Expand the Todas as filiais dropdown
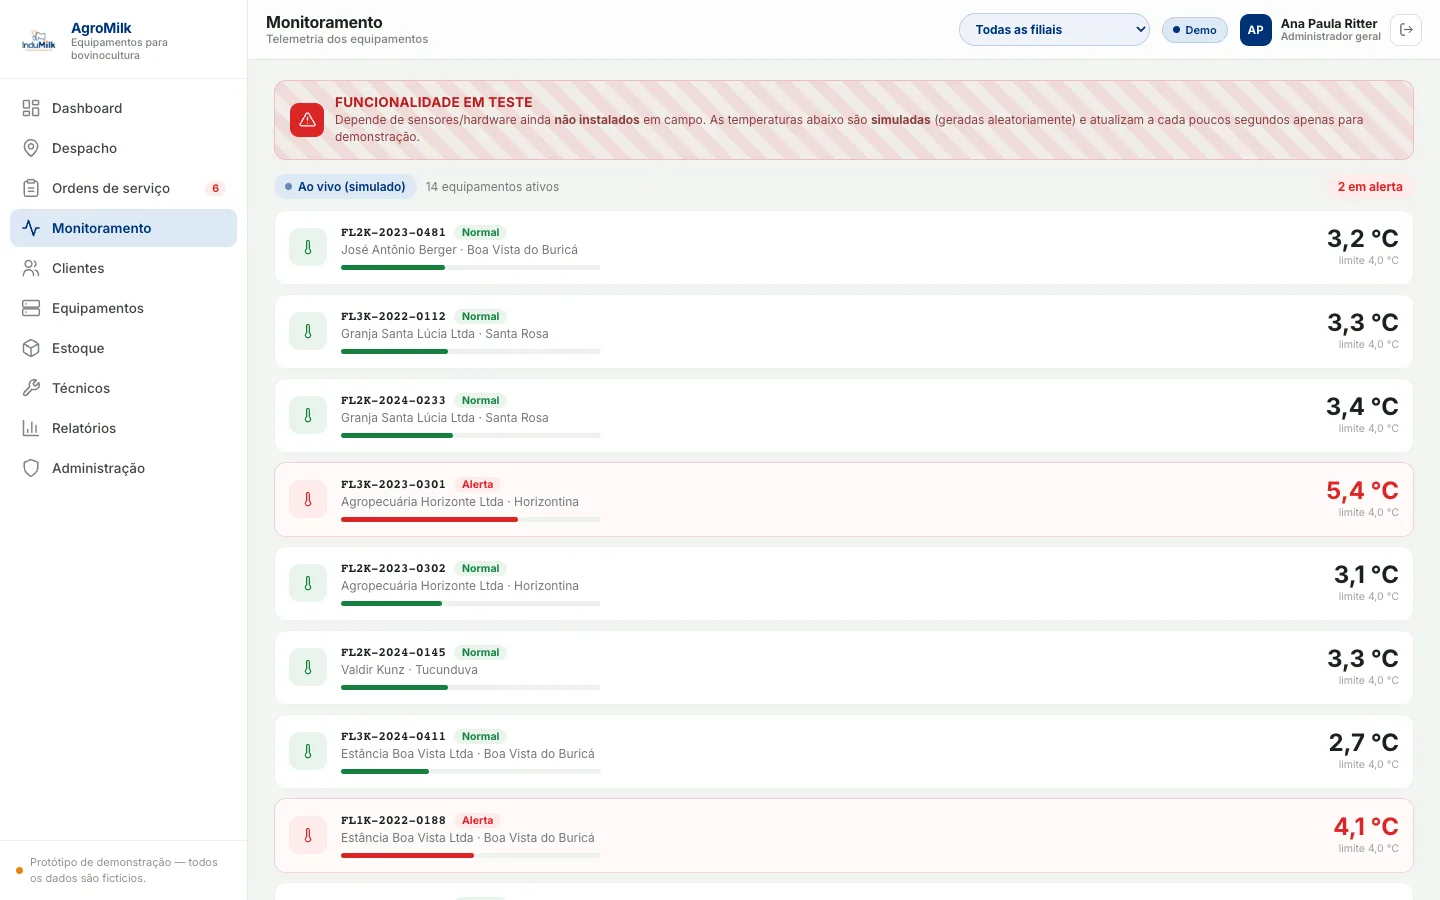Viewport: 1440px width, 900px height. 1054,30
